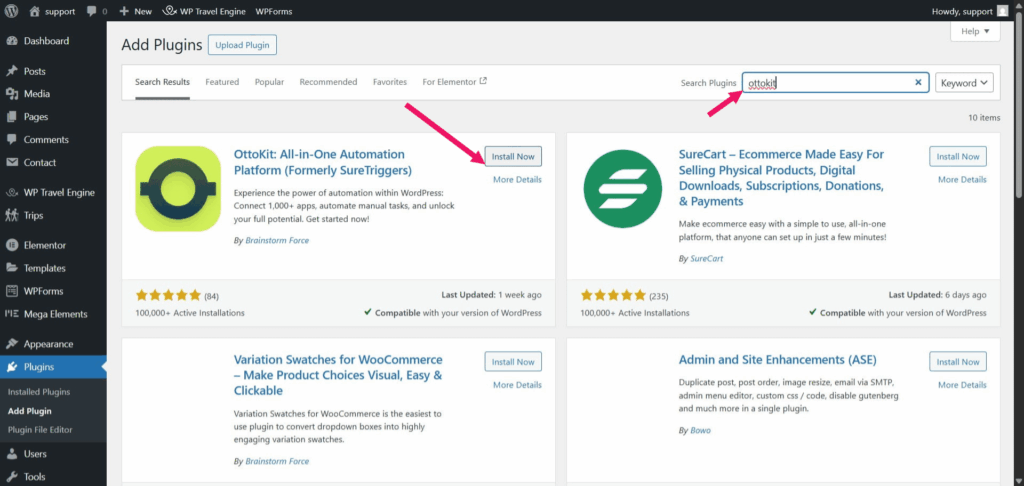Viewport: 1024px width, 486px height.
Task: Open Variation Swatches for WooCommerce title link
Action: point(338,376)
